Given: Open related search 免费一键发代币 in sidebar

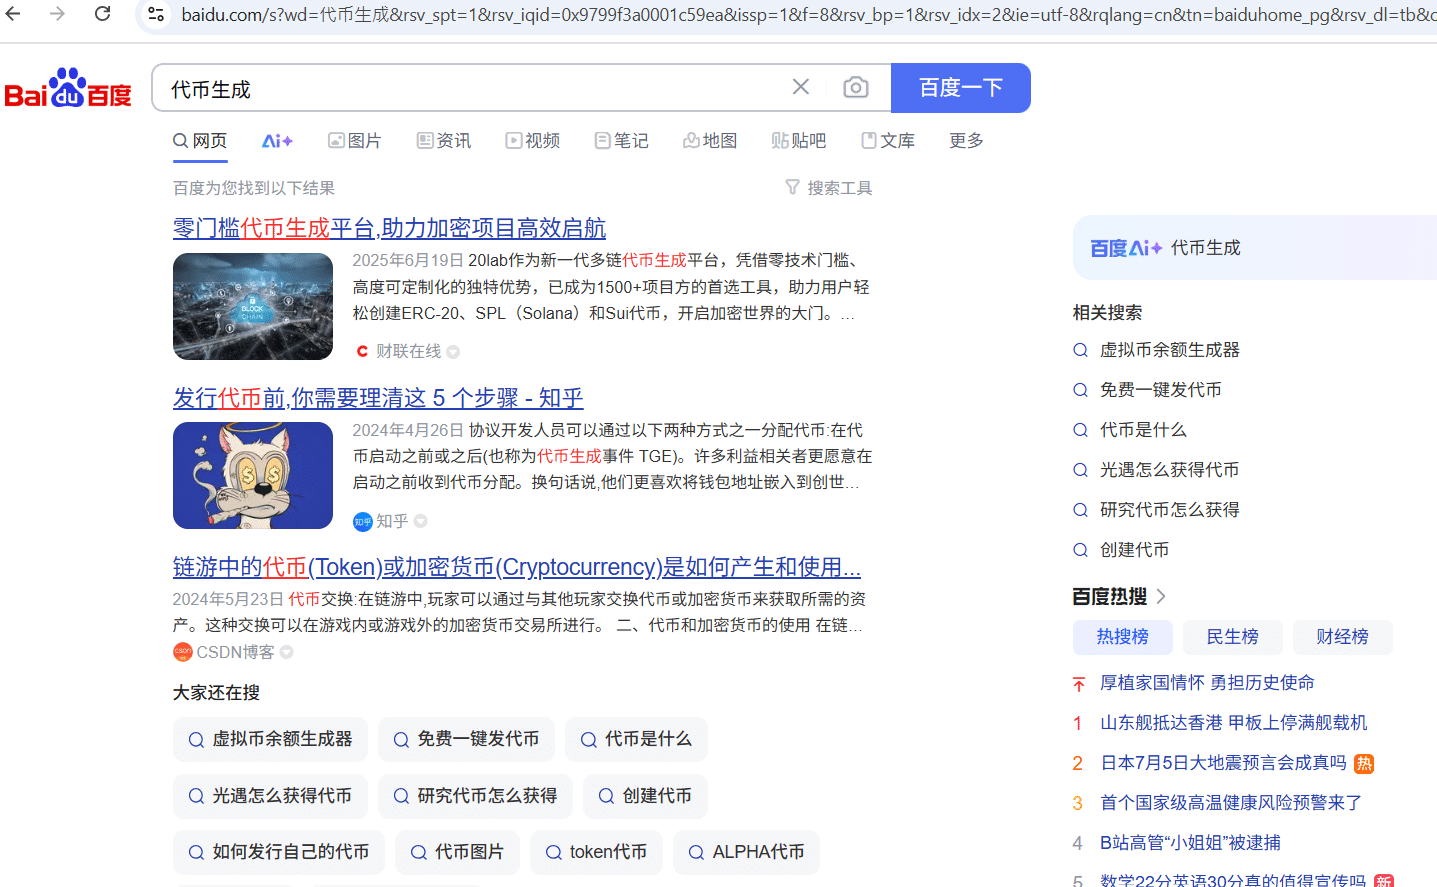Looking at the screenshot, I should 1160,390.
